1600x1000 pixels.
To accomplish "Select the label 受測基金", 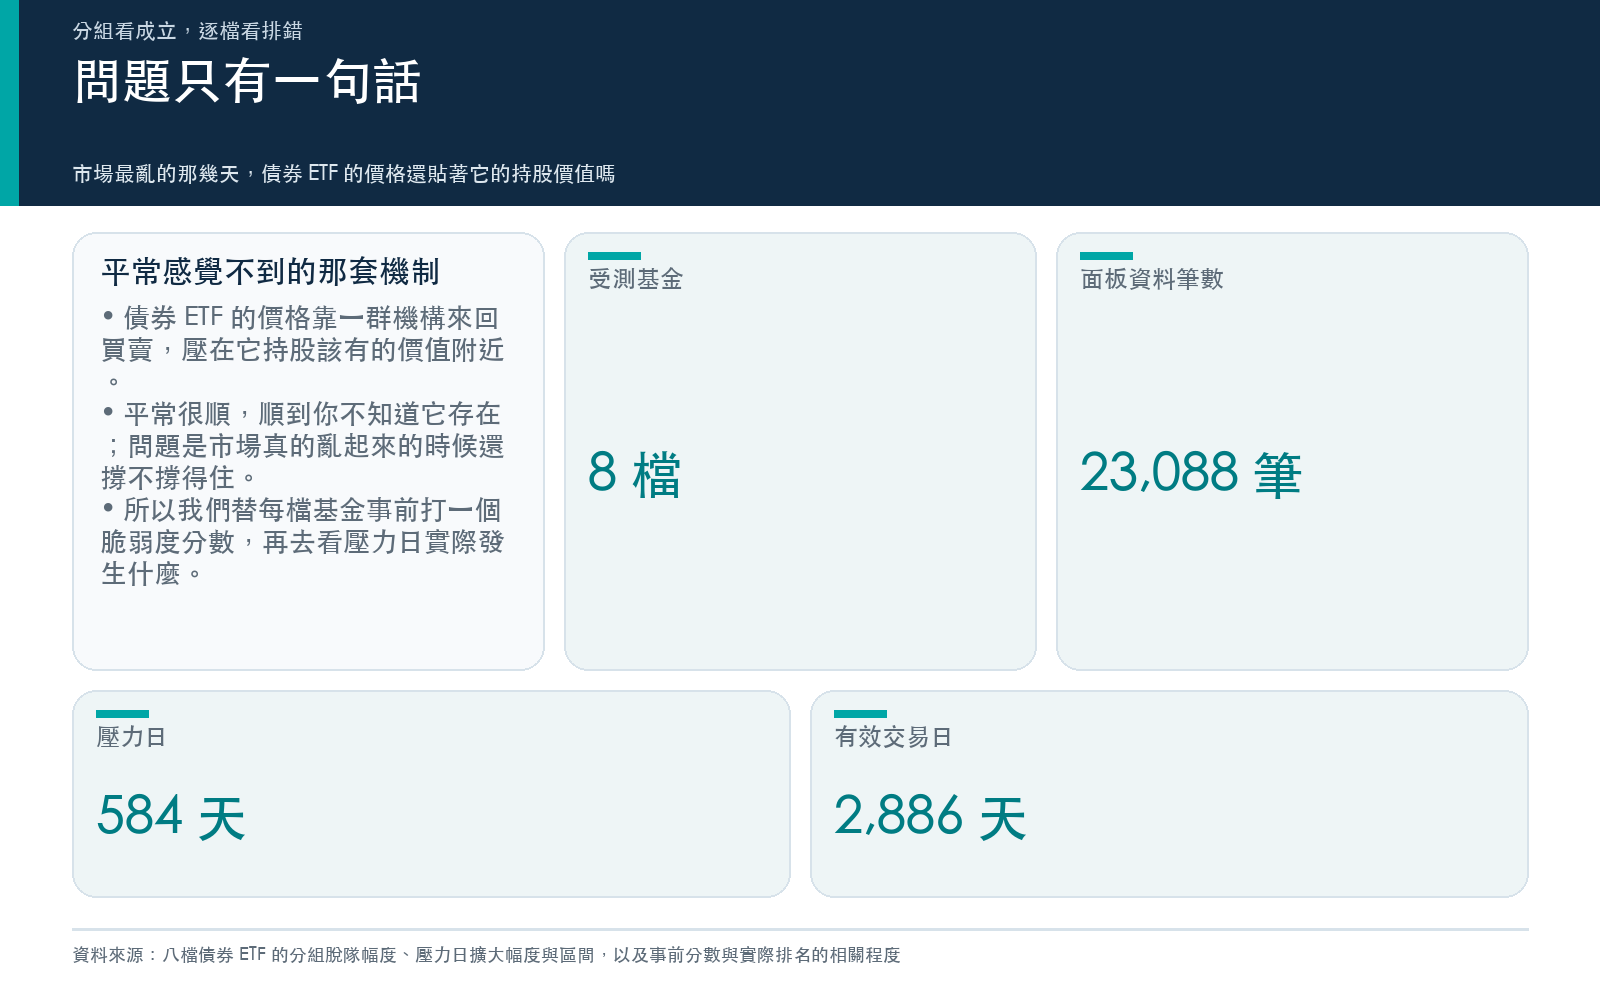I will click(x=636, y=279).
